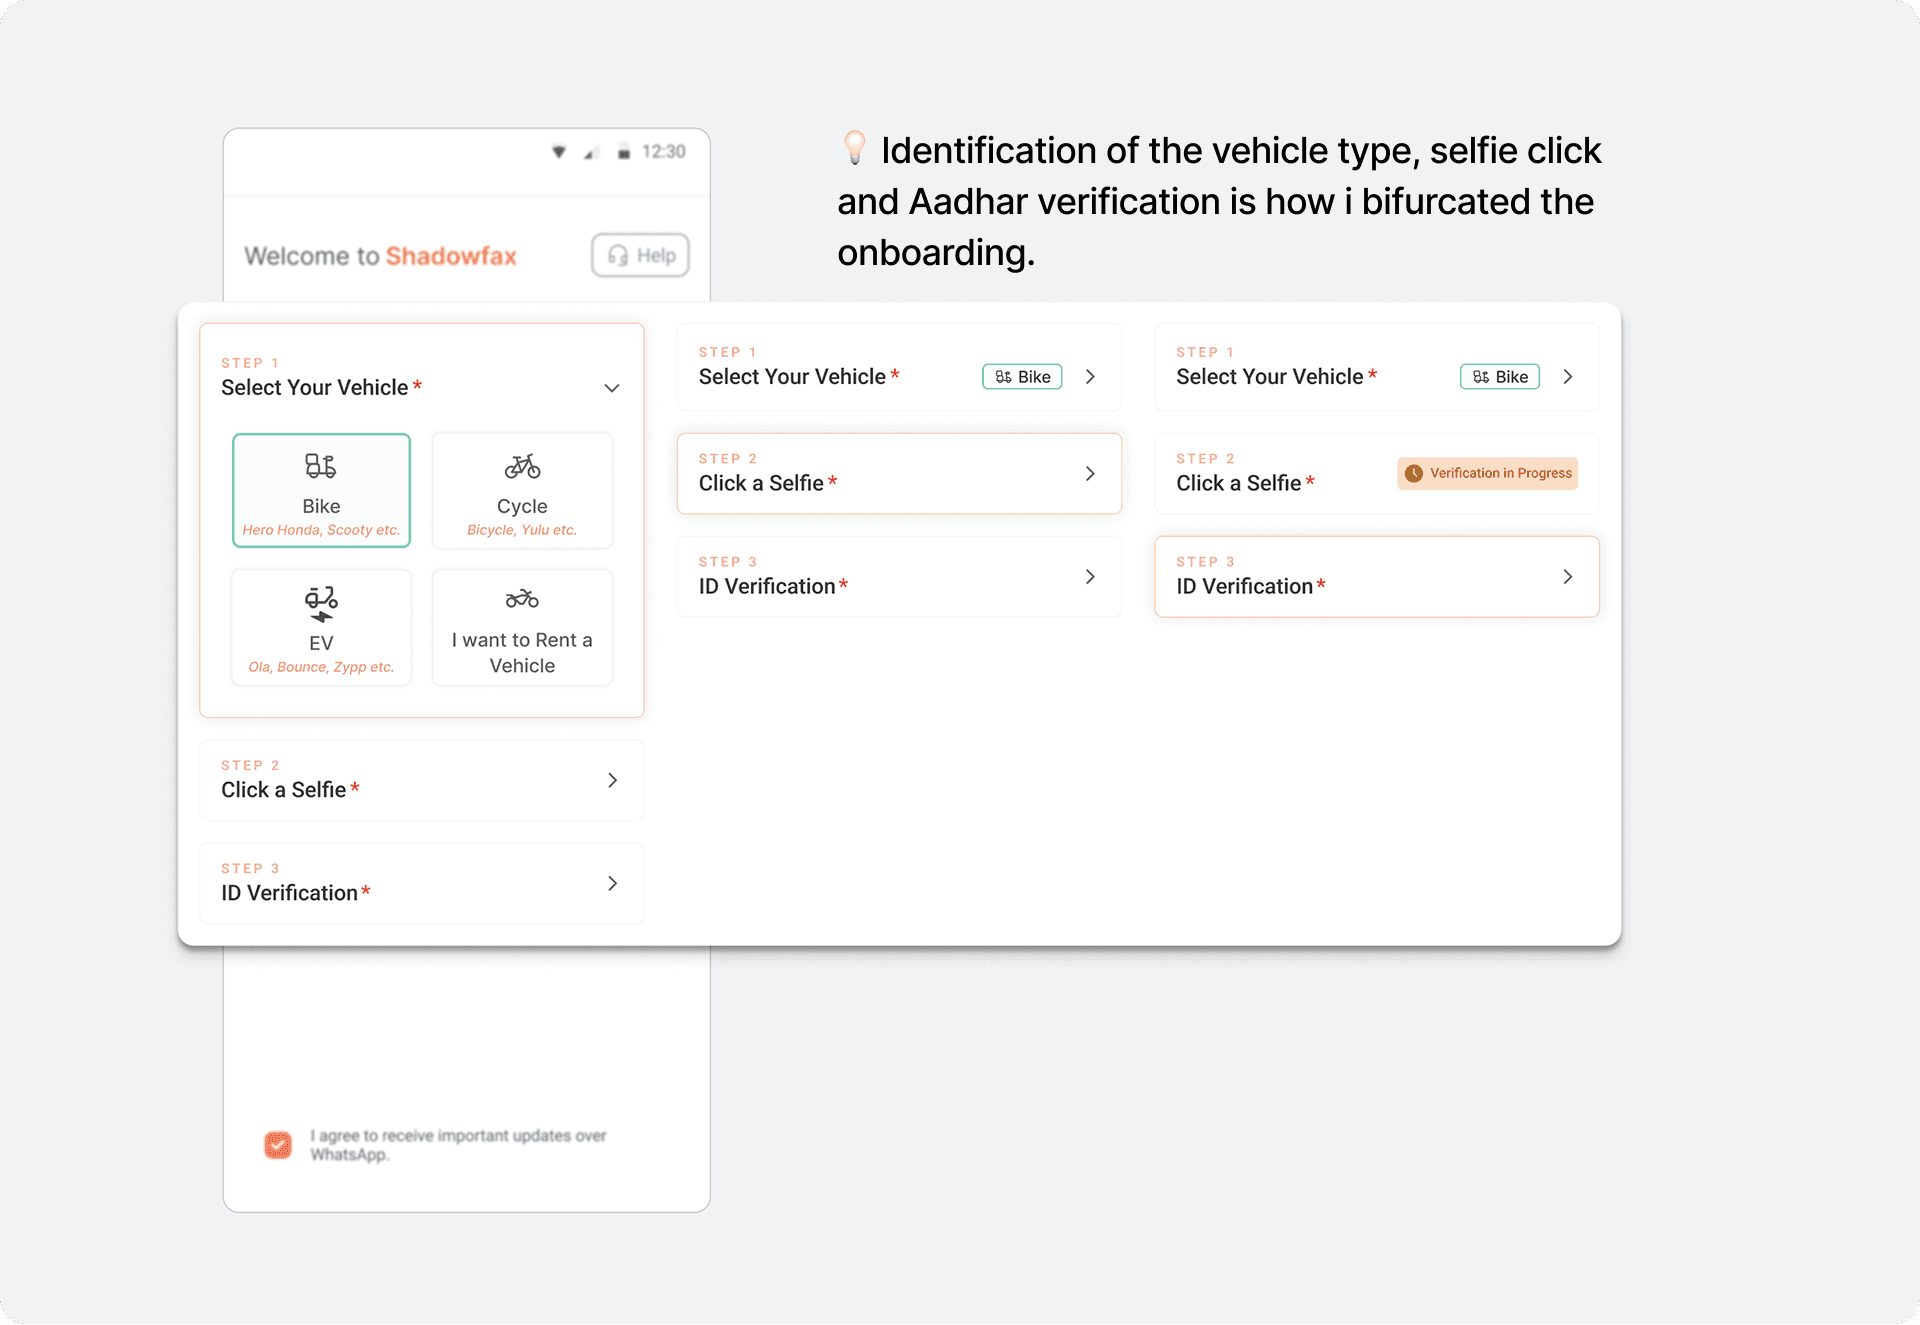1920x1325 pixels.
Task: Click the lightbulb icon beside the heading
Action: click(854, 148)
